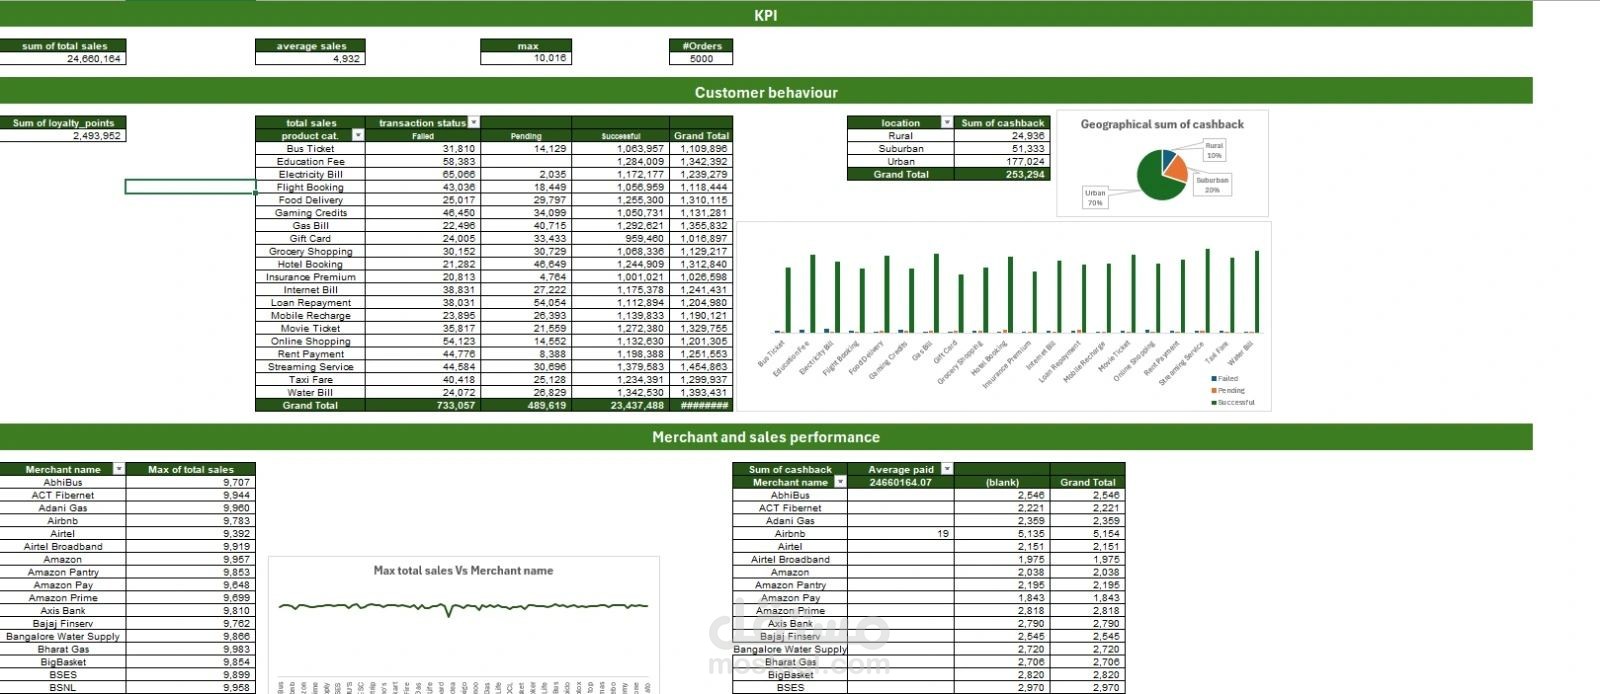This screenshot has height=694, width=1600.
Task: Select the Customer behaviour header banner
Action: pyautogui.click(x=766, y=92)
